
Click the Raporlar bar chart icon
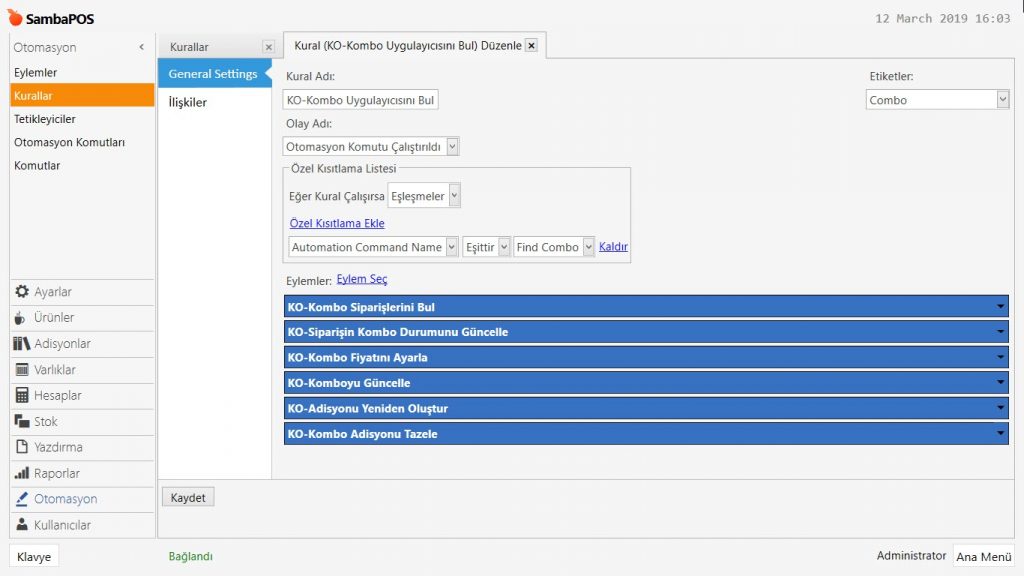(x=22, y=474)
